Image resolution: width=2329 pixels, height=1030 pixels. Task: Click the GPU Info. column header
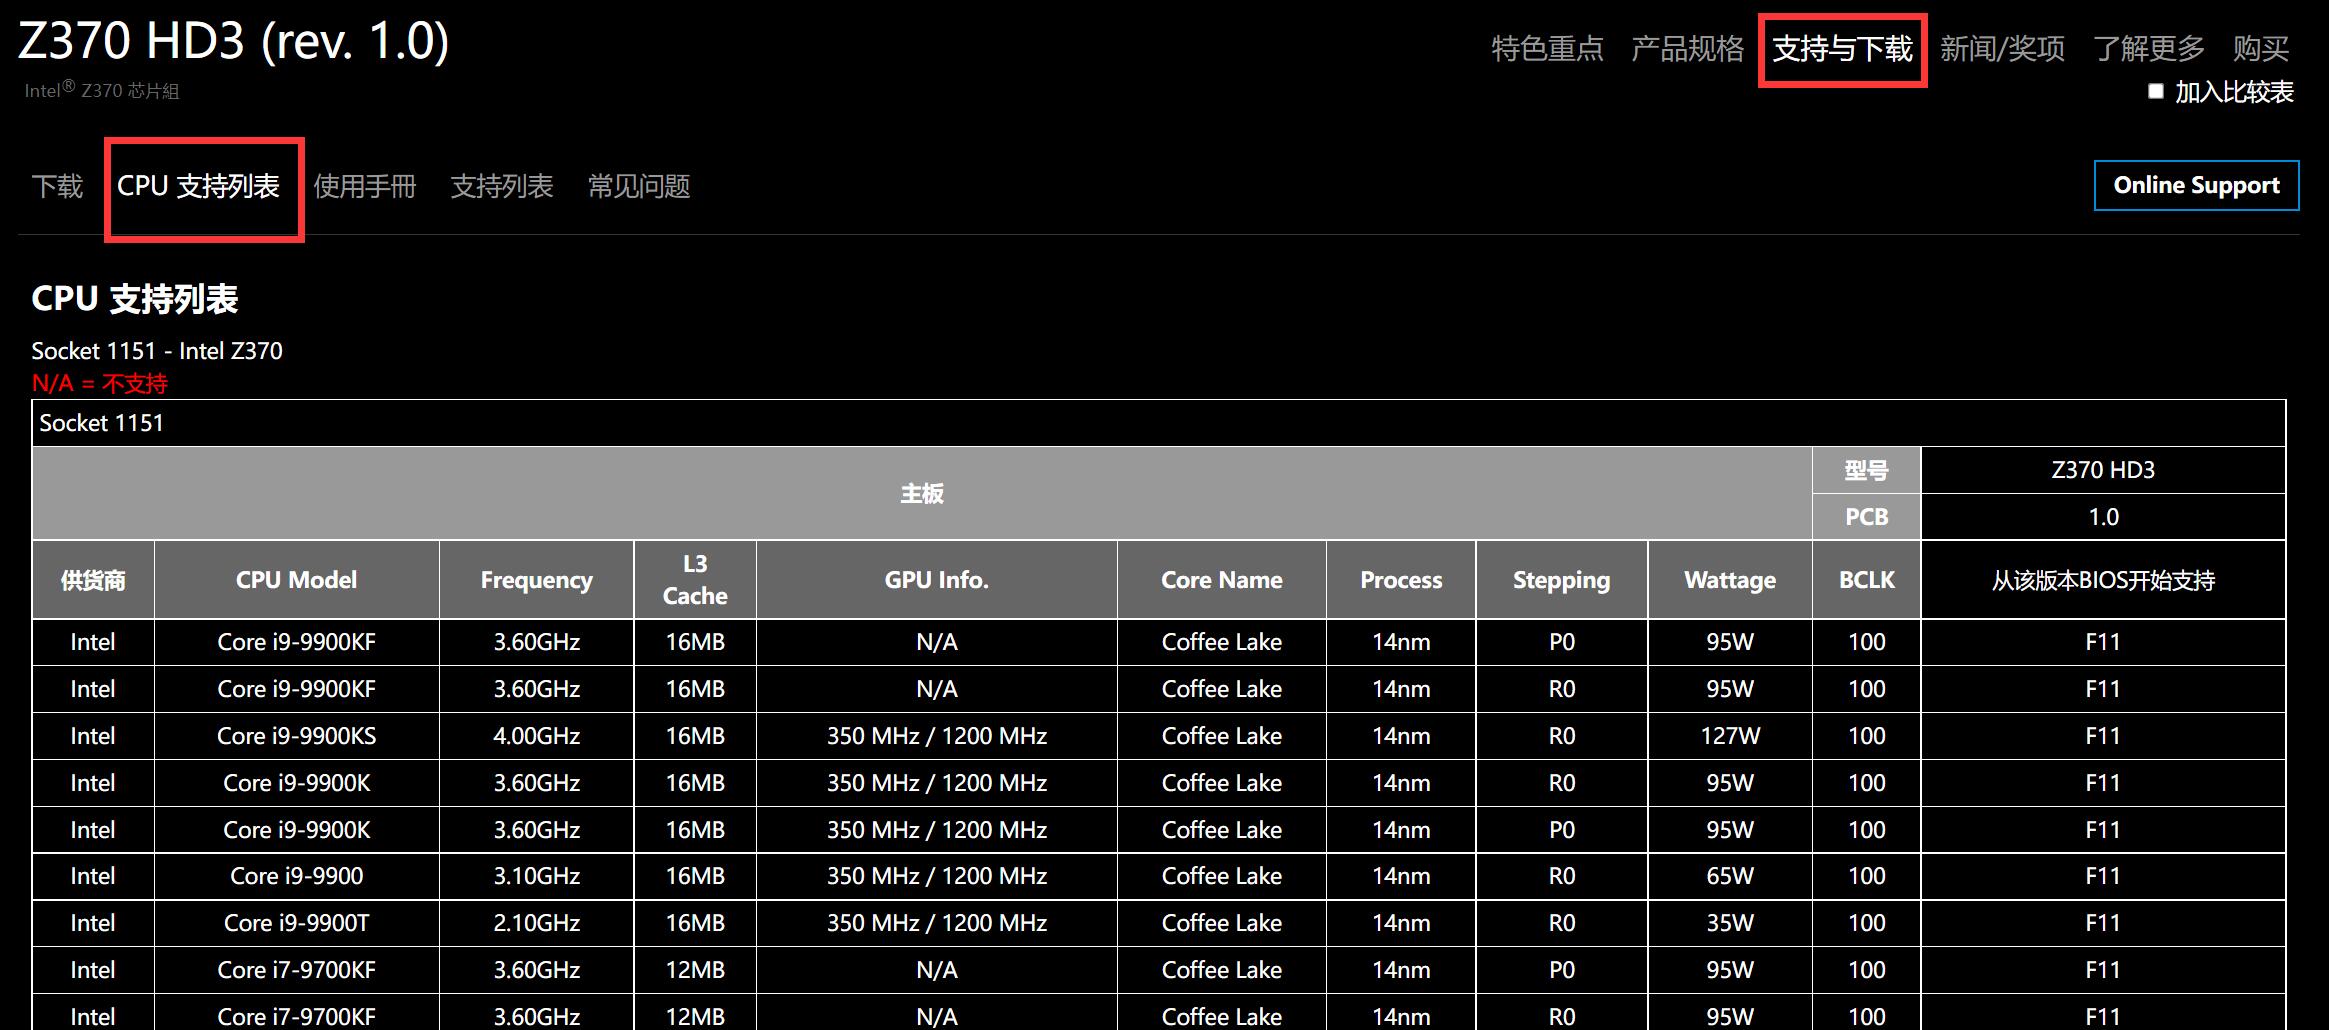click(x=936, y=579)
